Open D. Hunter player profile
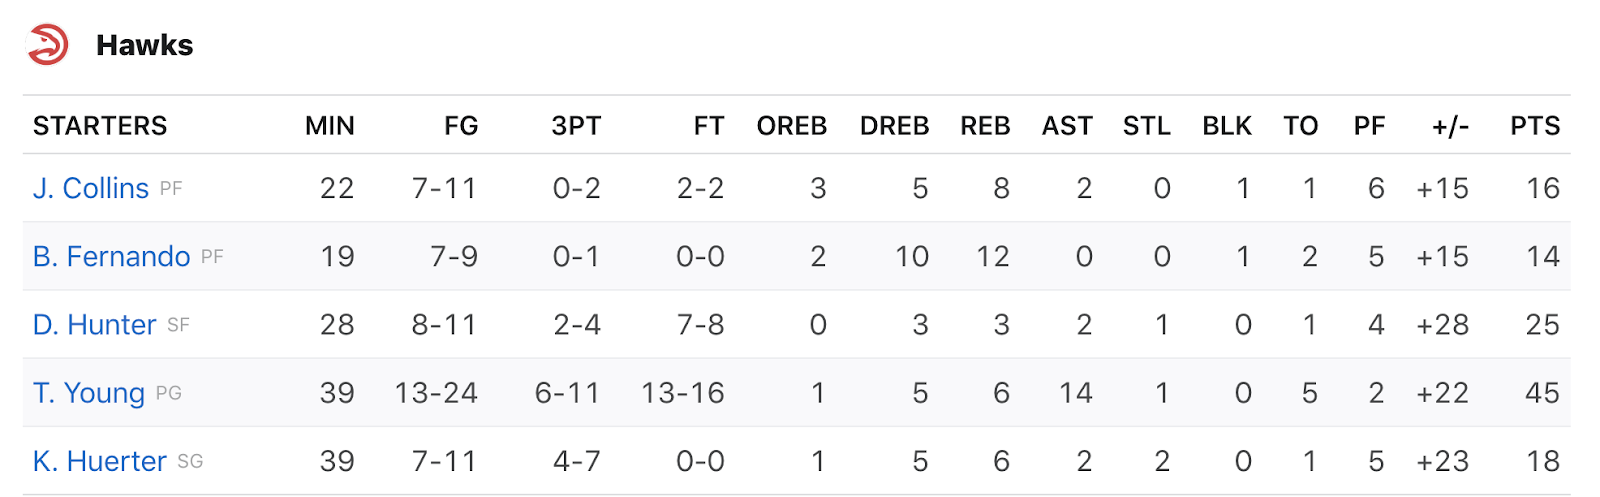Screen dimensions: 1600x497 click(95, 325)
